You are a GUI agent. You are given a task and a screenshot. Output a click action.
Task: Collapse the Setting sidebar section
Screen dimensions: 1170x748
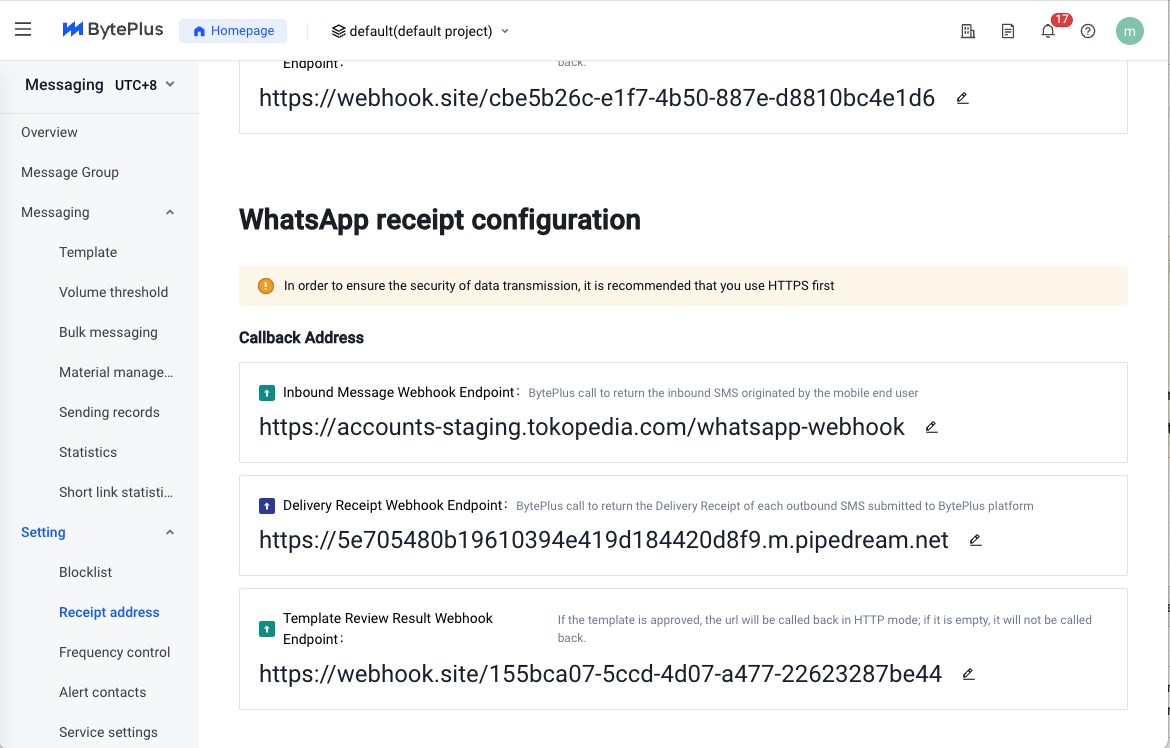(170, 532)
